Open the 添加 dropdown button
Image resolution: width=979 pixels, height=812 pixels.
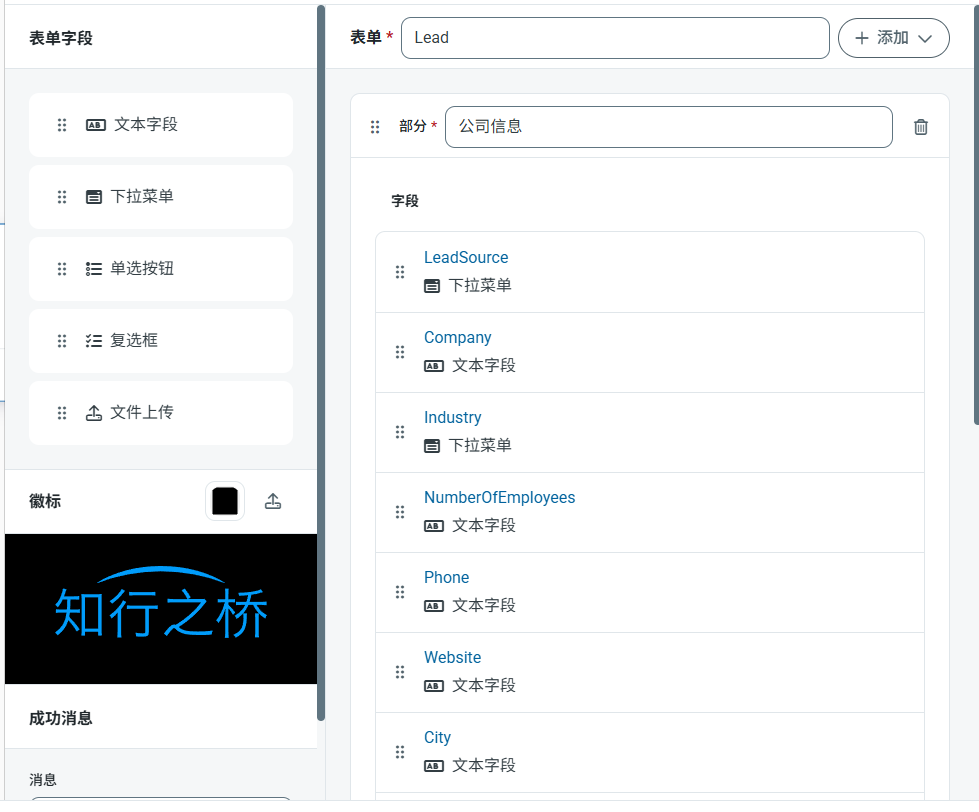pos(893,38)
